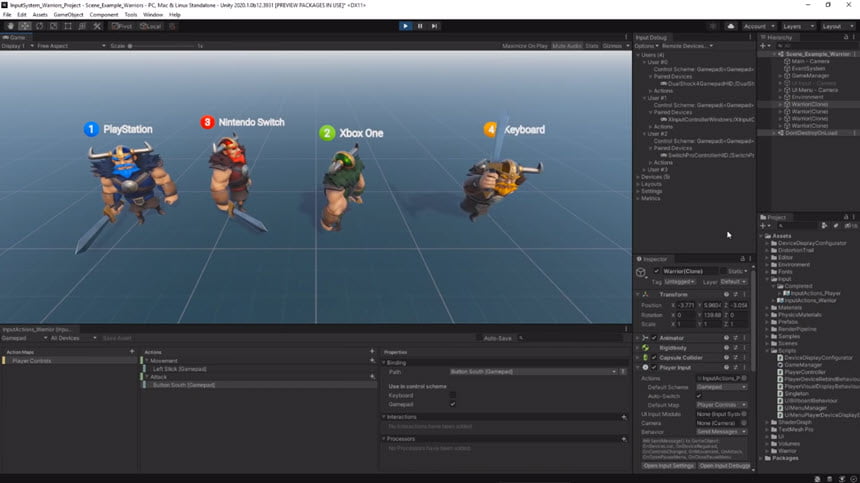Click Open Input Debugger button
This screenshot has height=483, width=860.
point(725,466)
